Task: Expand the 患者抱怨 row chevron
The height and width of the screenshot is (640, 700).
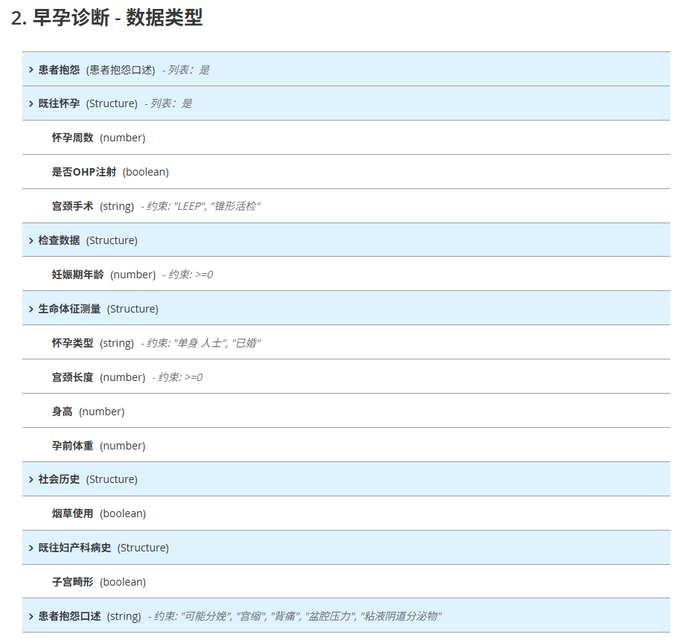Action: pyautogui.click(x=31, y=70)
